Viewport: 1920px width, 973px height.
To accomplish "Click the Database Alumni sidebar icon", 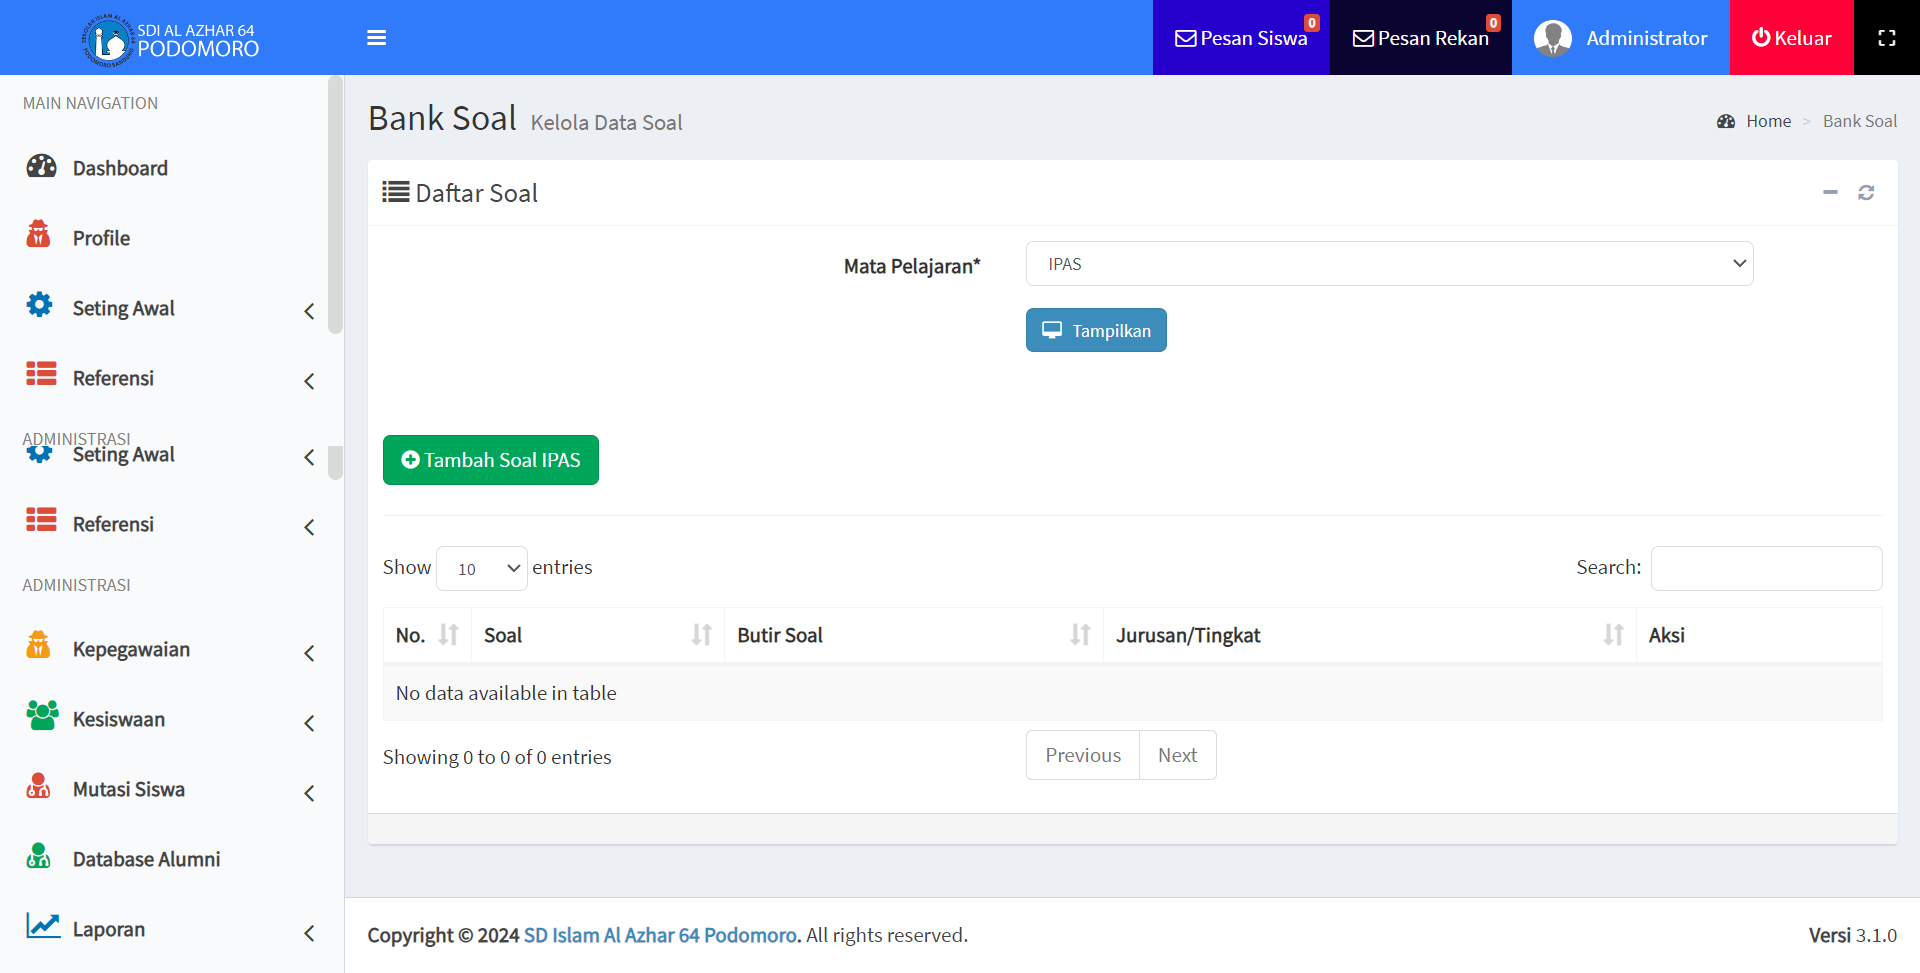I will tap(39, 857).
